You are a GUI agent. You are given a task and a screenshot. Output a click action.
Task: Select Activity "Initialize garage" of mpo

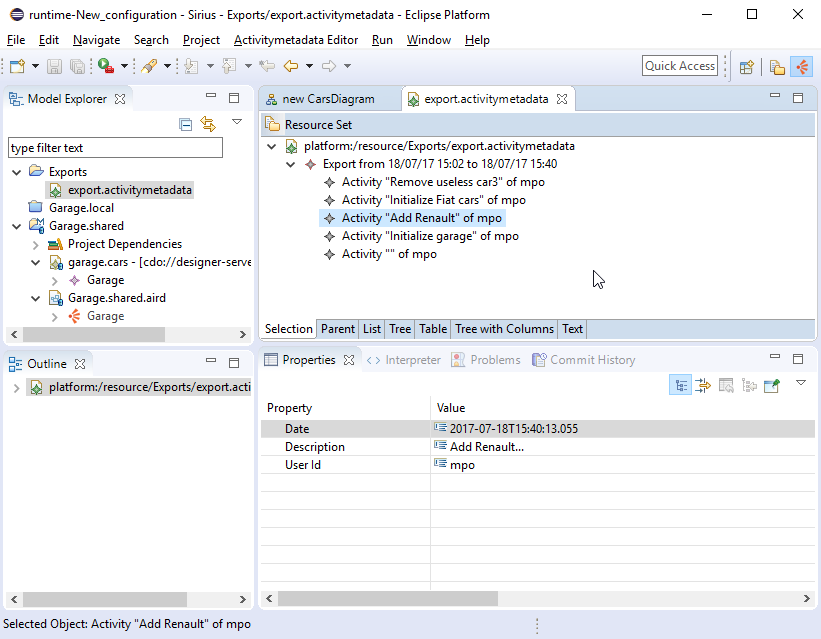tap(429, 236)
